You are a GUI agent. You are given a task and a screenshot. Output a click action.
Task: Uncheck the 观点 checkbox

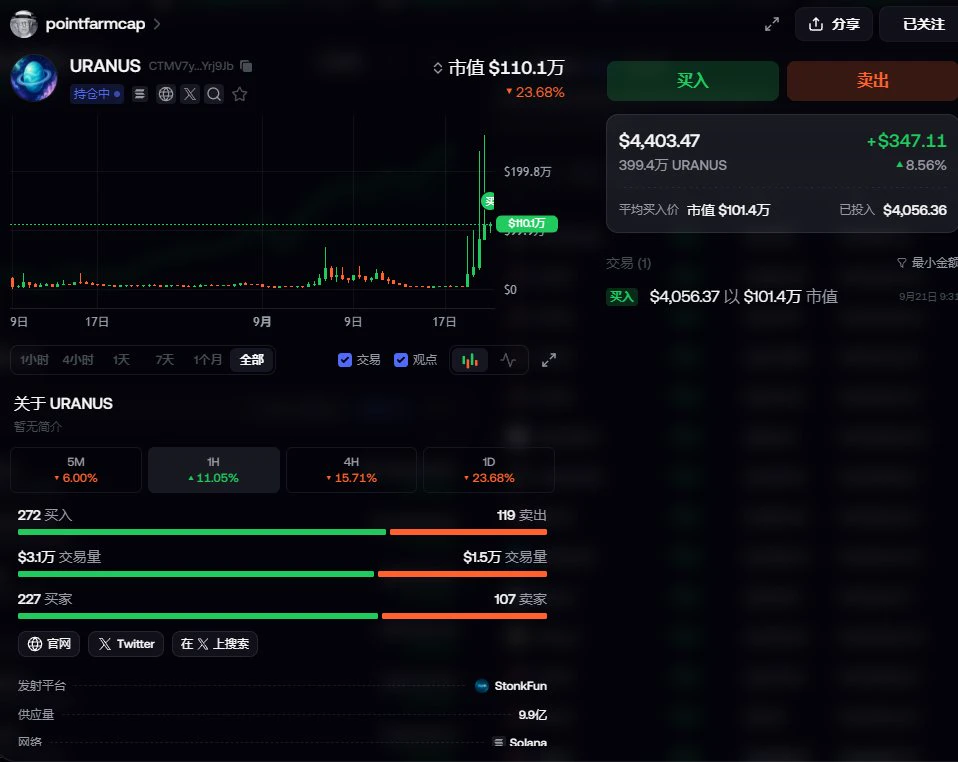[401, 360]
